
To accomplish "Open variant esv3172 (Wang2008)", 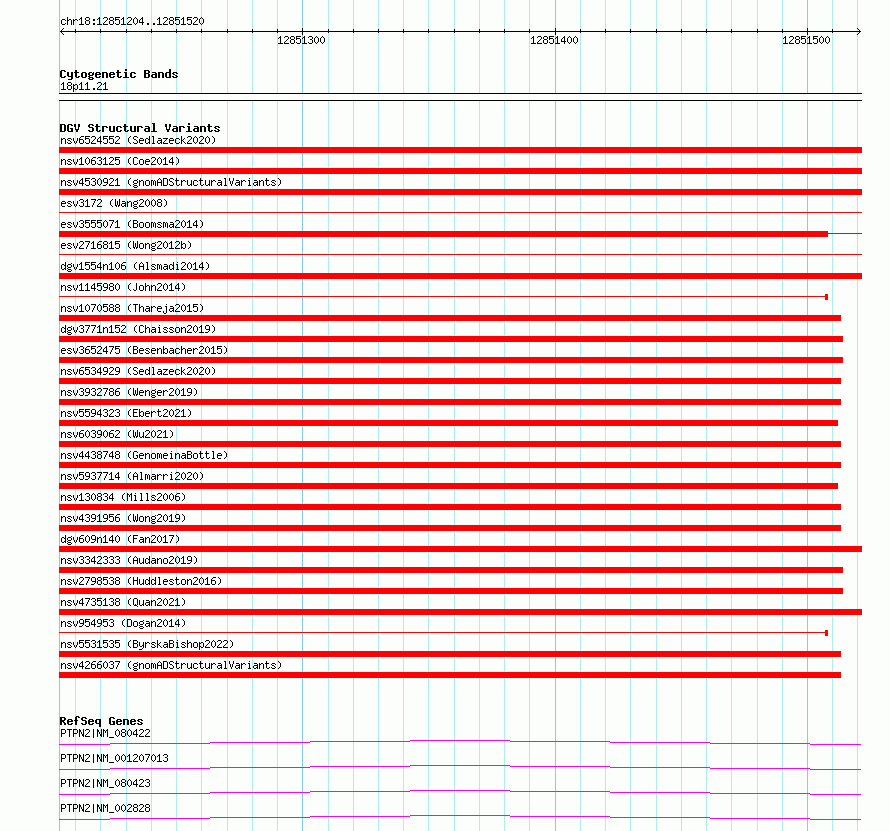I will [114, 203].
